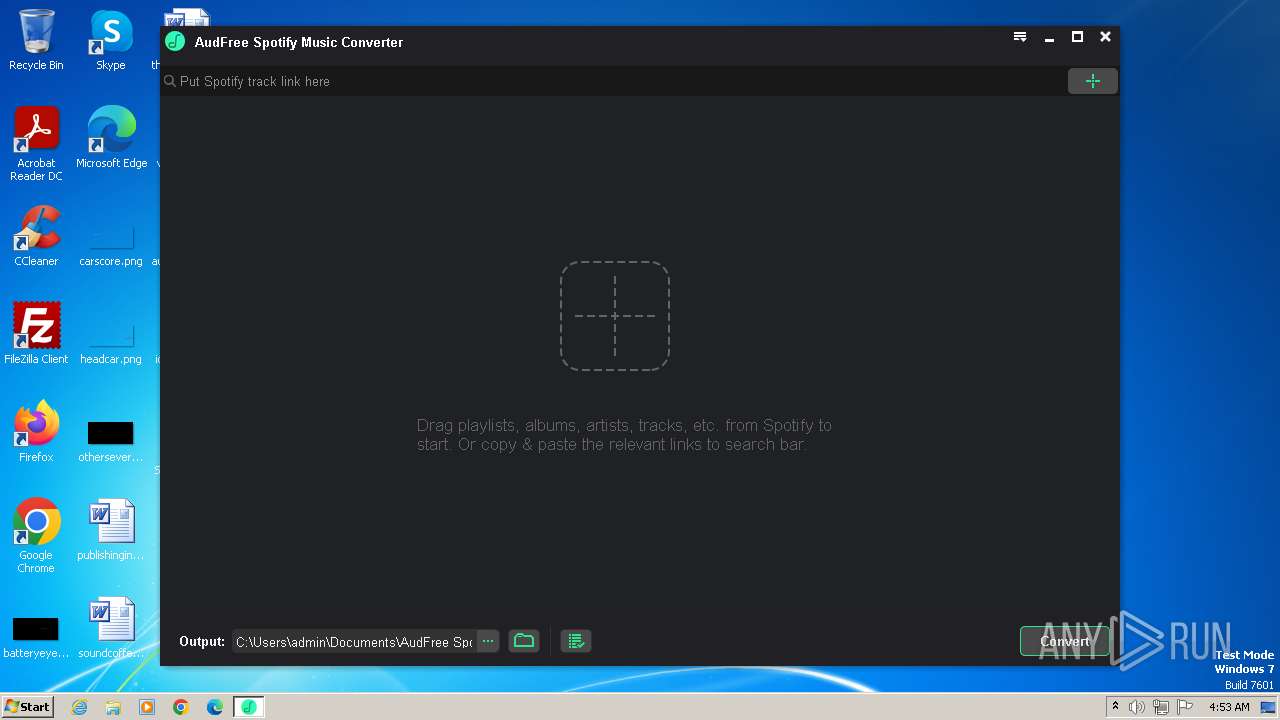Select the FileZilla Client desktop icon
The image size is (1280, 720).
tap(36, 334)
